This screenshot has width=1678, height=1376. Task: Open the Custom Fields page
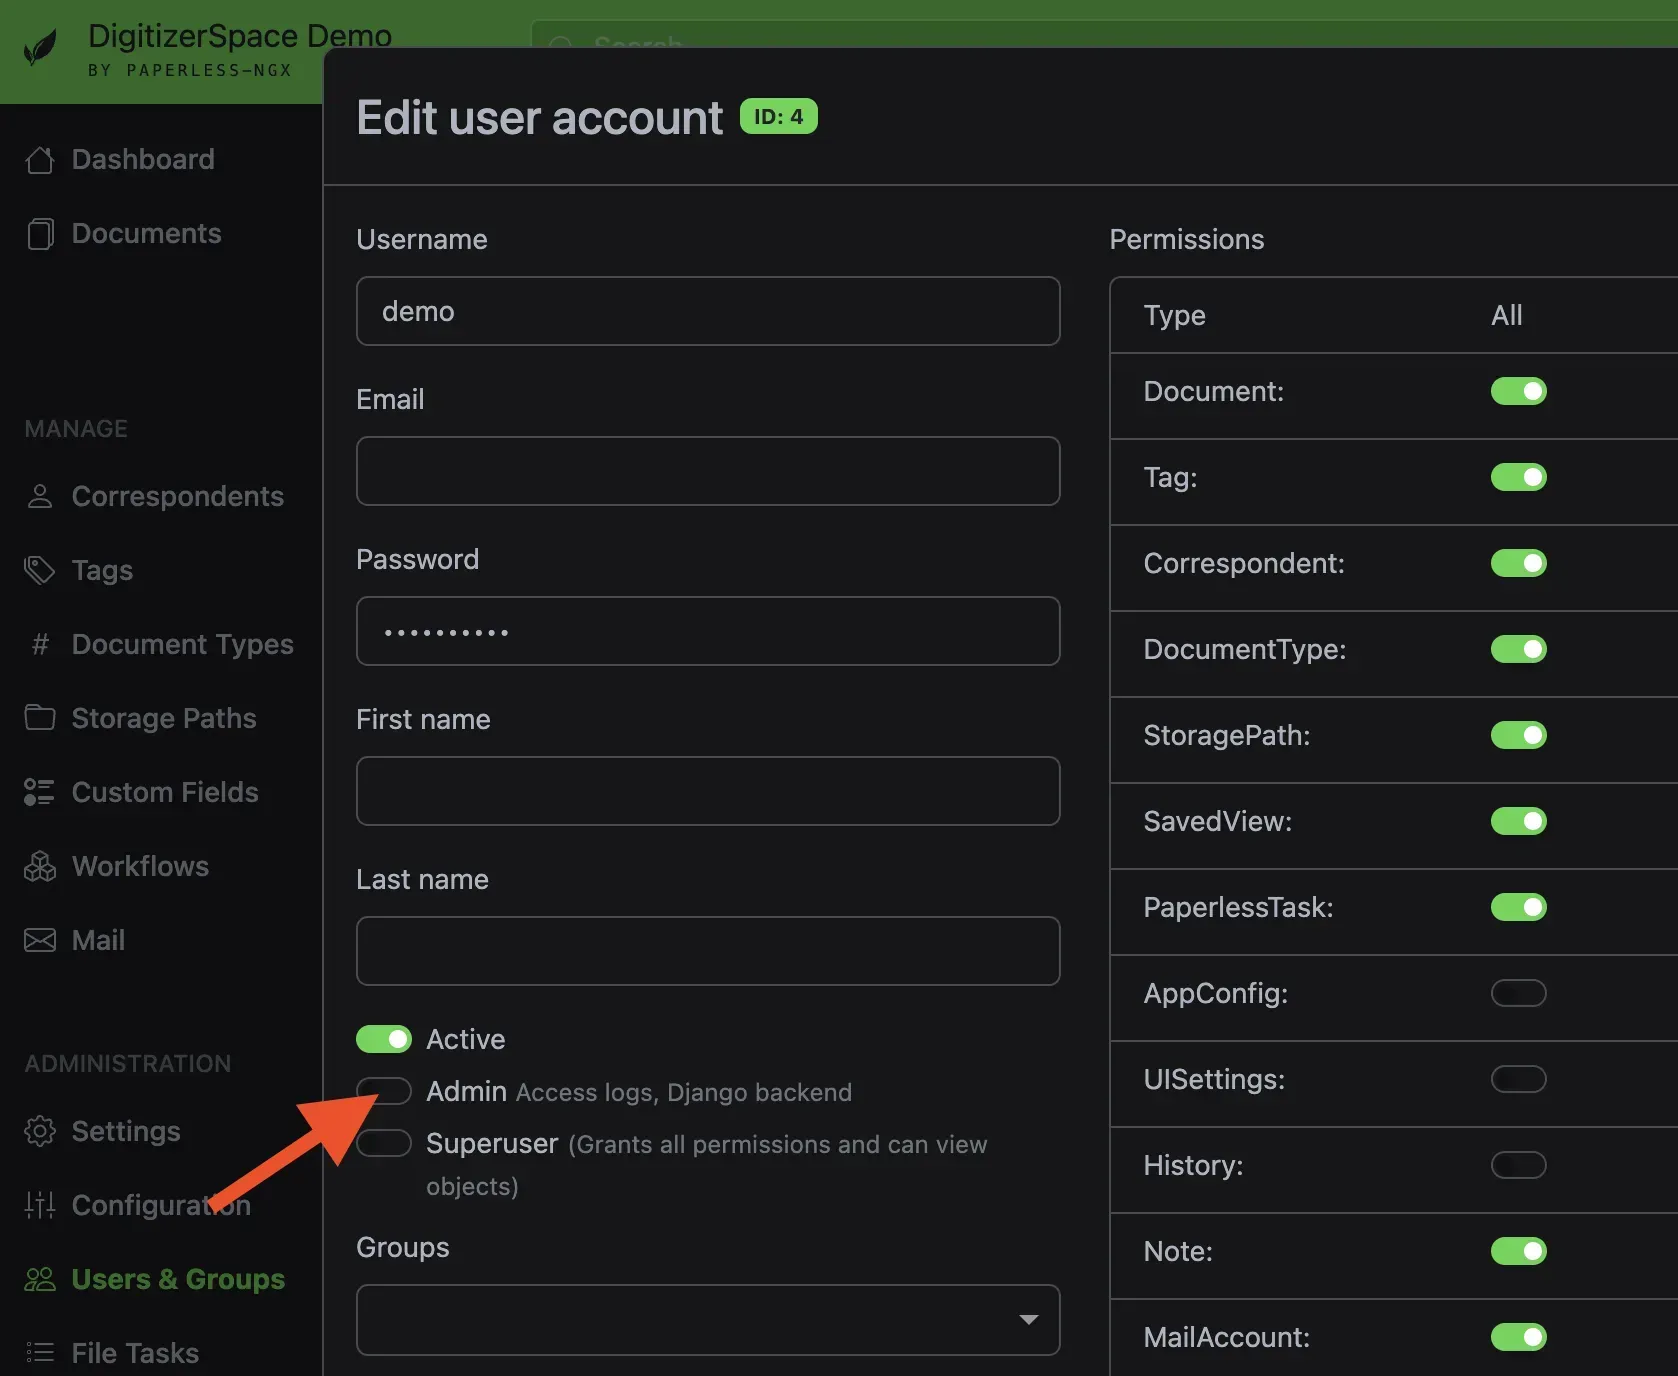165,792
